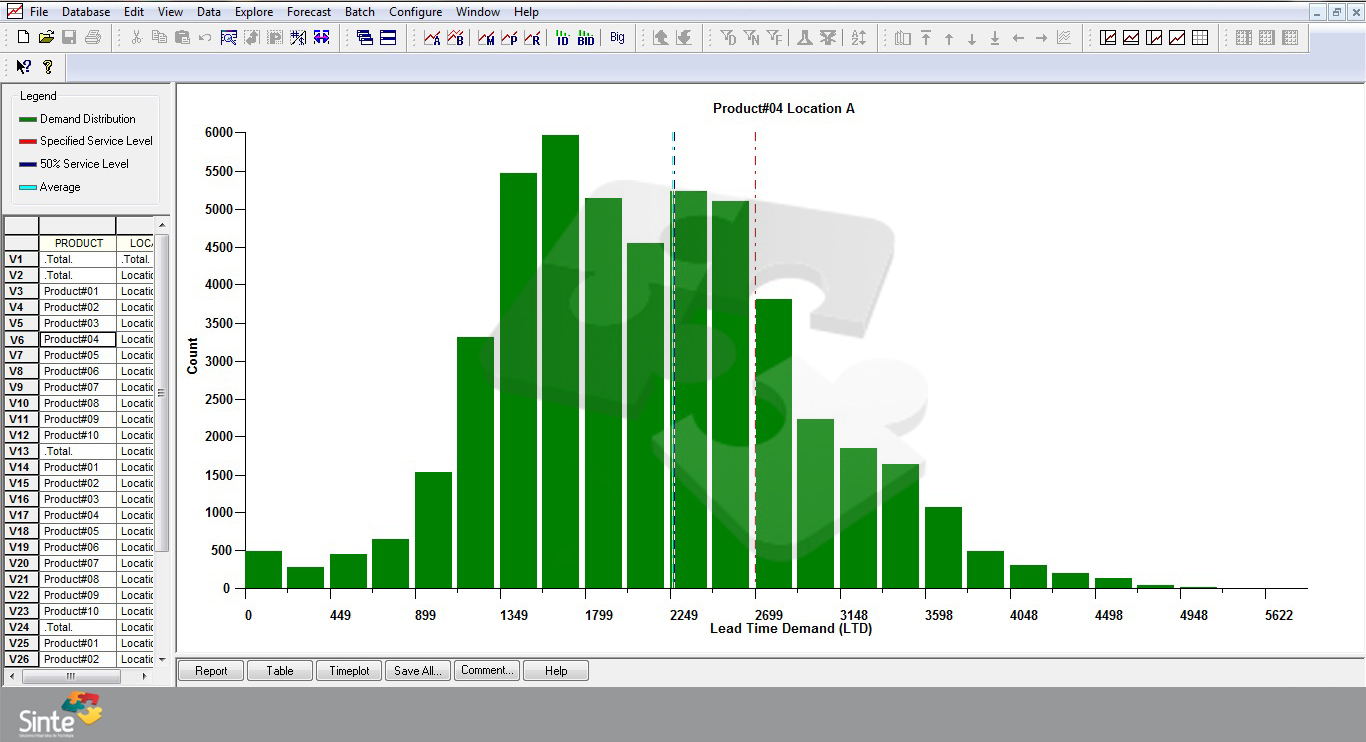Screen dimensions: 1366x742
Task: Open the Explore menu
Action: 254,12
